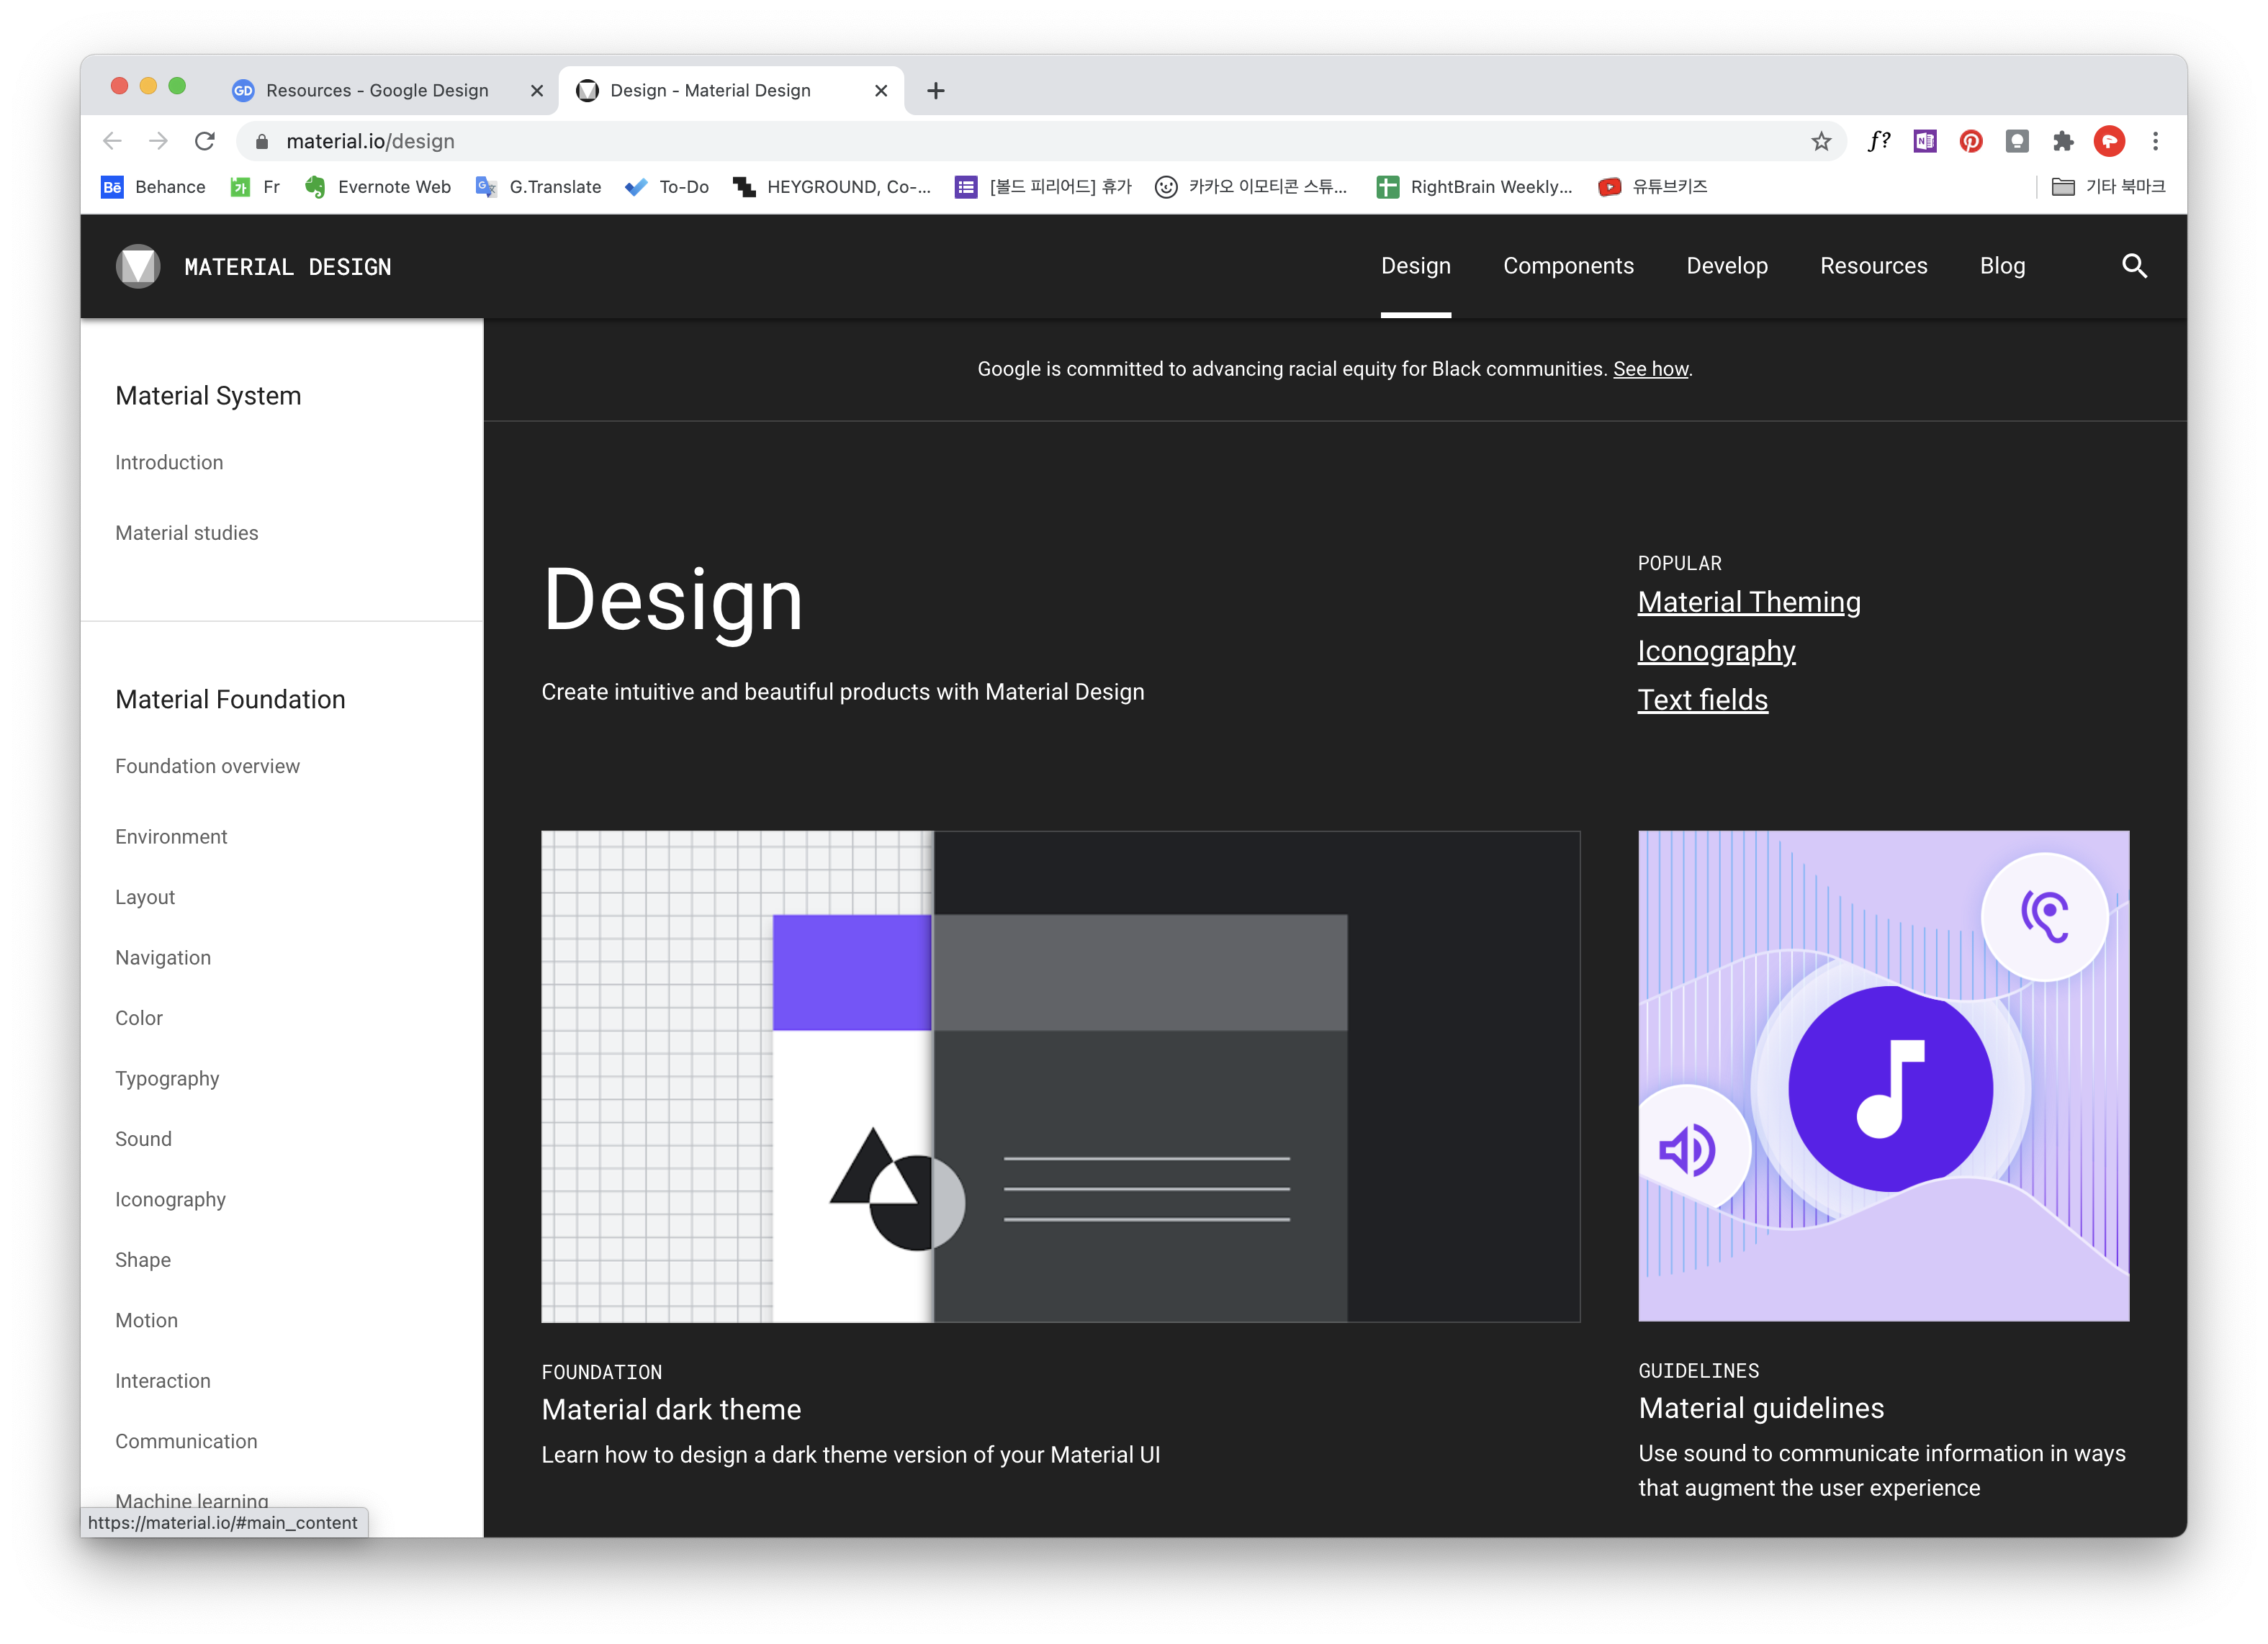The height and width of the screenshot is (1644, 2268).
Task: Follow the See how link
Action: tap(1650, 369)
